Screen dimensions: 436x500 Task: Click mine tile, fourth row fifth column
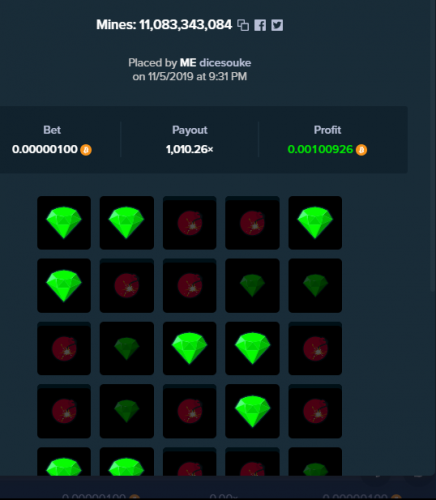(315, 411)
